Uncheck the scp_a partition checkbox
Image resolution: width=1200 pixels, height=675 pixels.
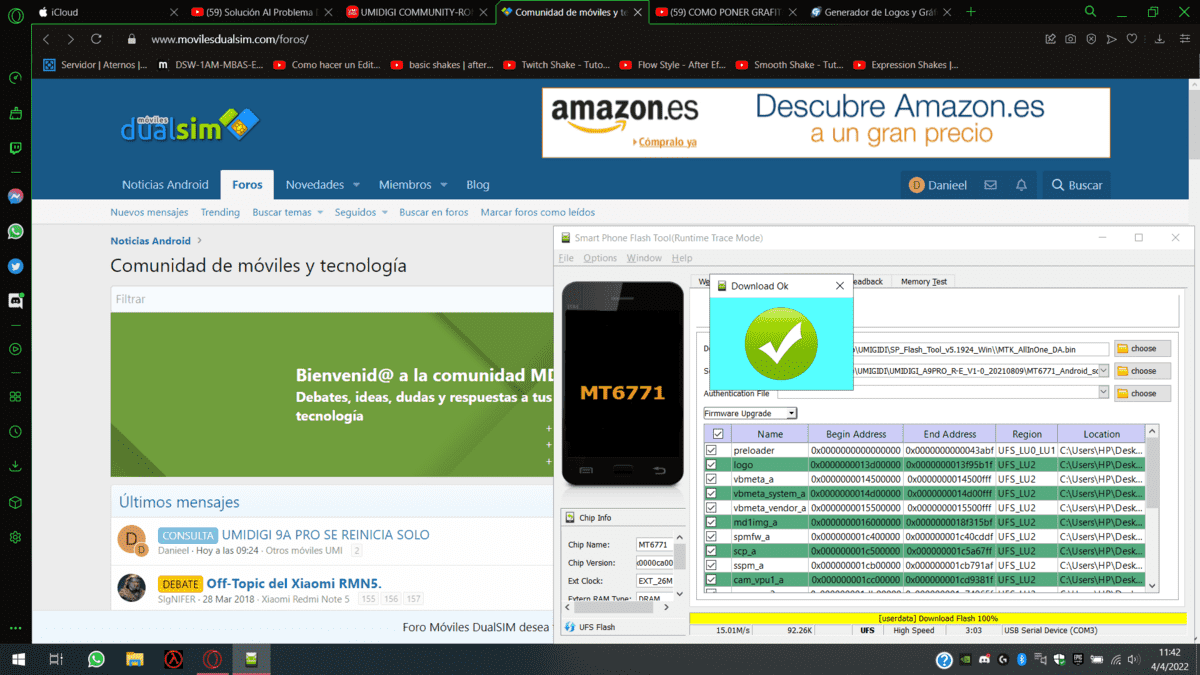[711, 551]
